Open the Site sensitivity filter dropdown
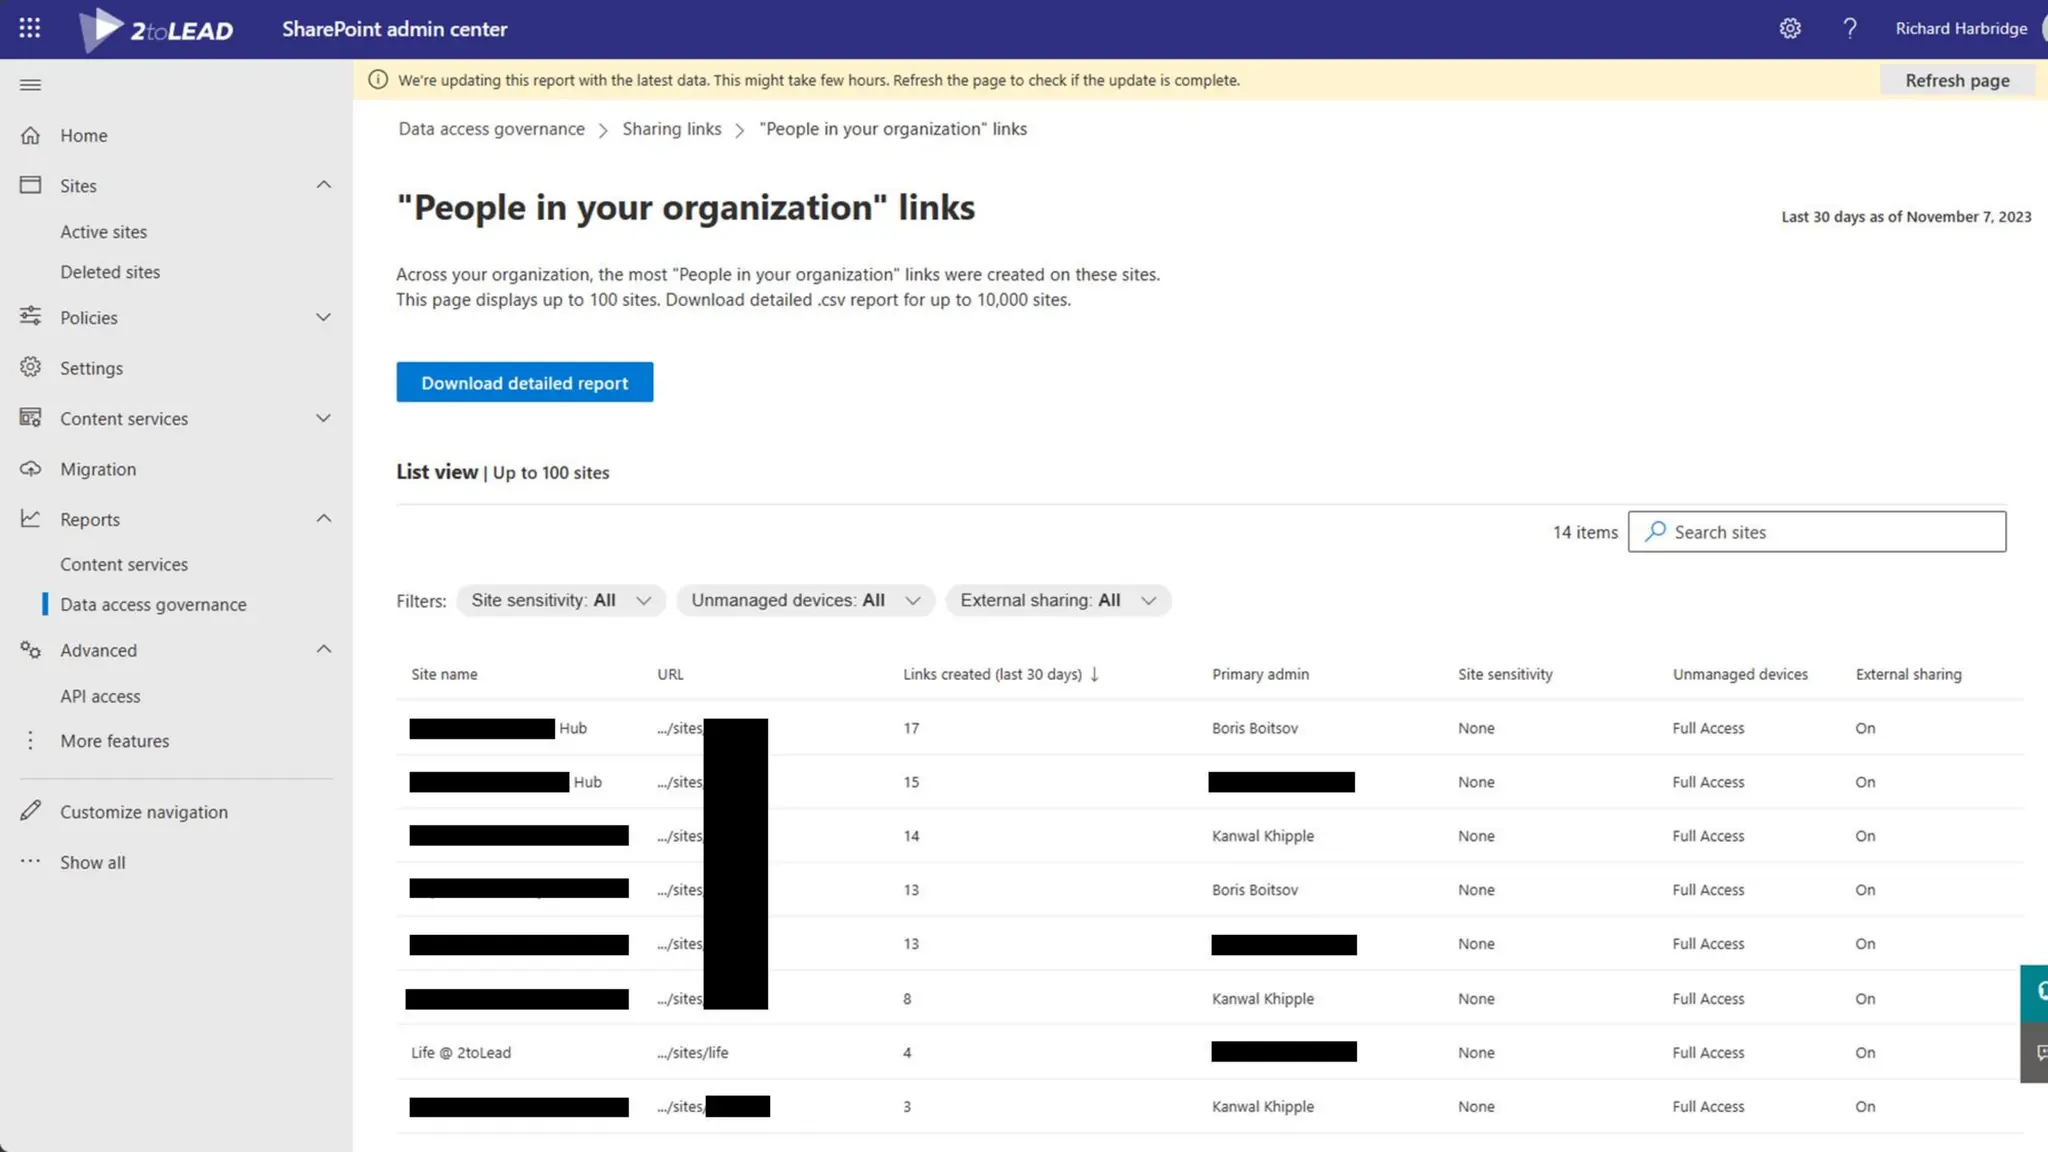The width and height of the screenshot is (2048, 1152). tap(561, 600)
